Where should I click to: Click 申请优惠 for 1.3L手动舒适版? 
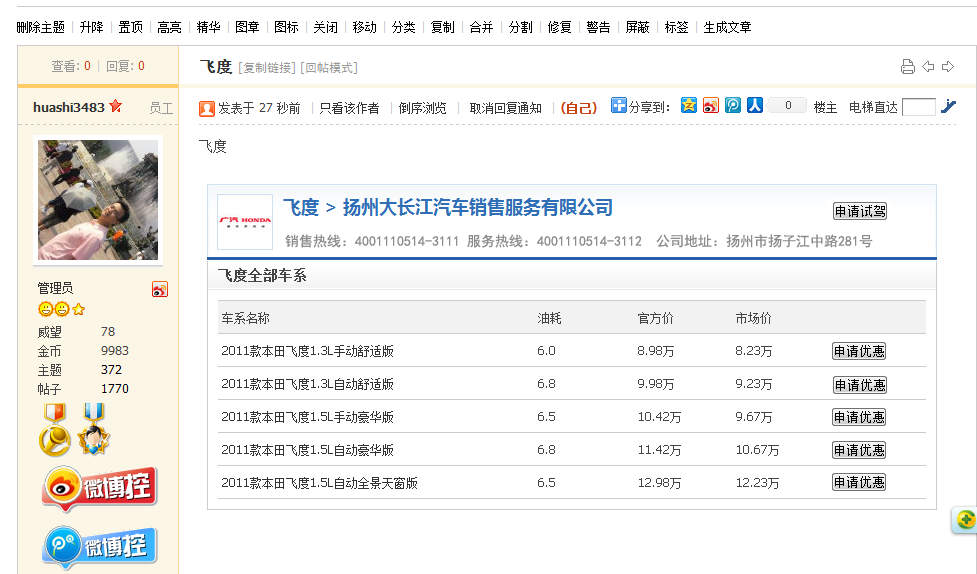pyautogui.click(x=859, y=352)
